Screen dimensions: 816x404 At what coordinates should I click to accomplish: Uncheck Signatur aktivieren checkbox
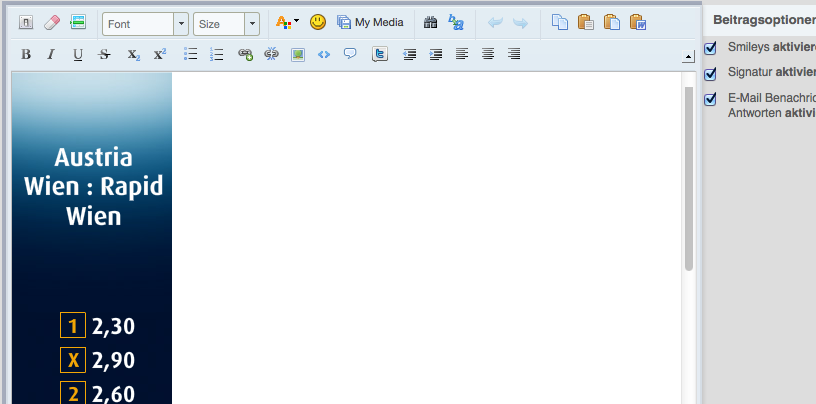tap(710, 73)
